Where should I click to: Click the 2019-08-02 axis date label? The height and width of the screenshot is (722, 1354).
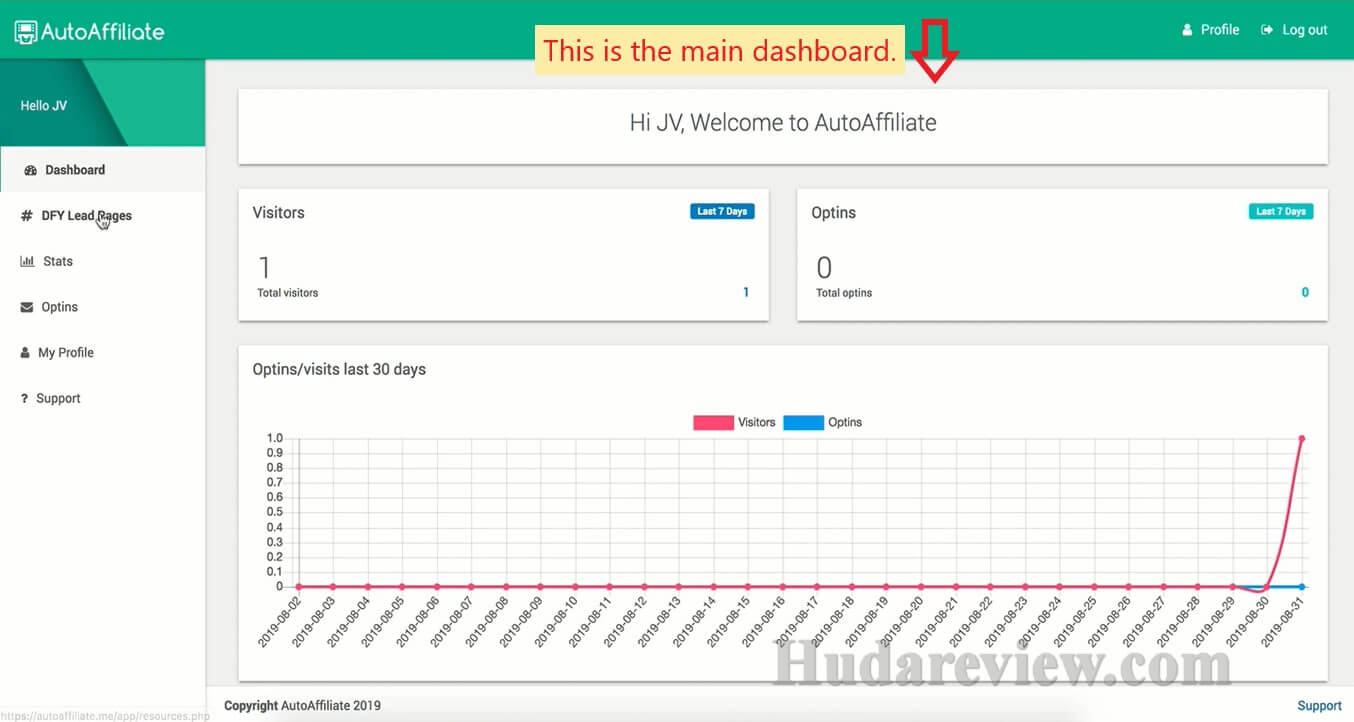click(281, 620)
